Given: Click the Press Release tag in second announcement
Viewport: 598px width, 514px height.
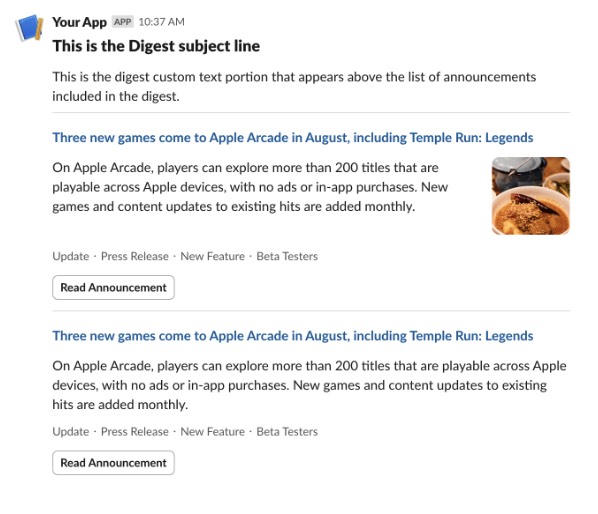Looking at the screenshot, I should coord(135,432).
